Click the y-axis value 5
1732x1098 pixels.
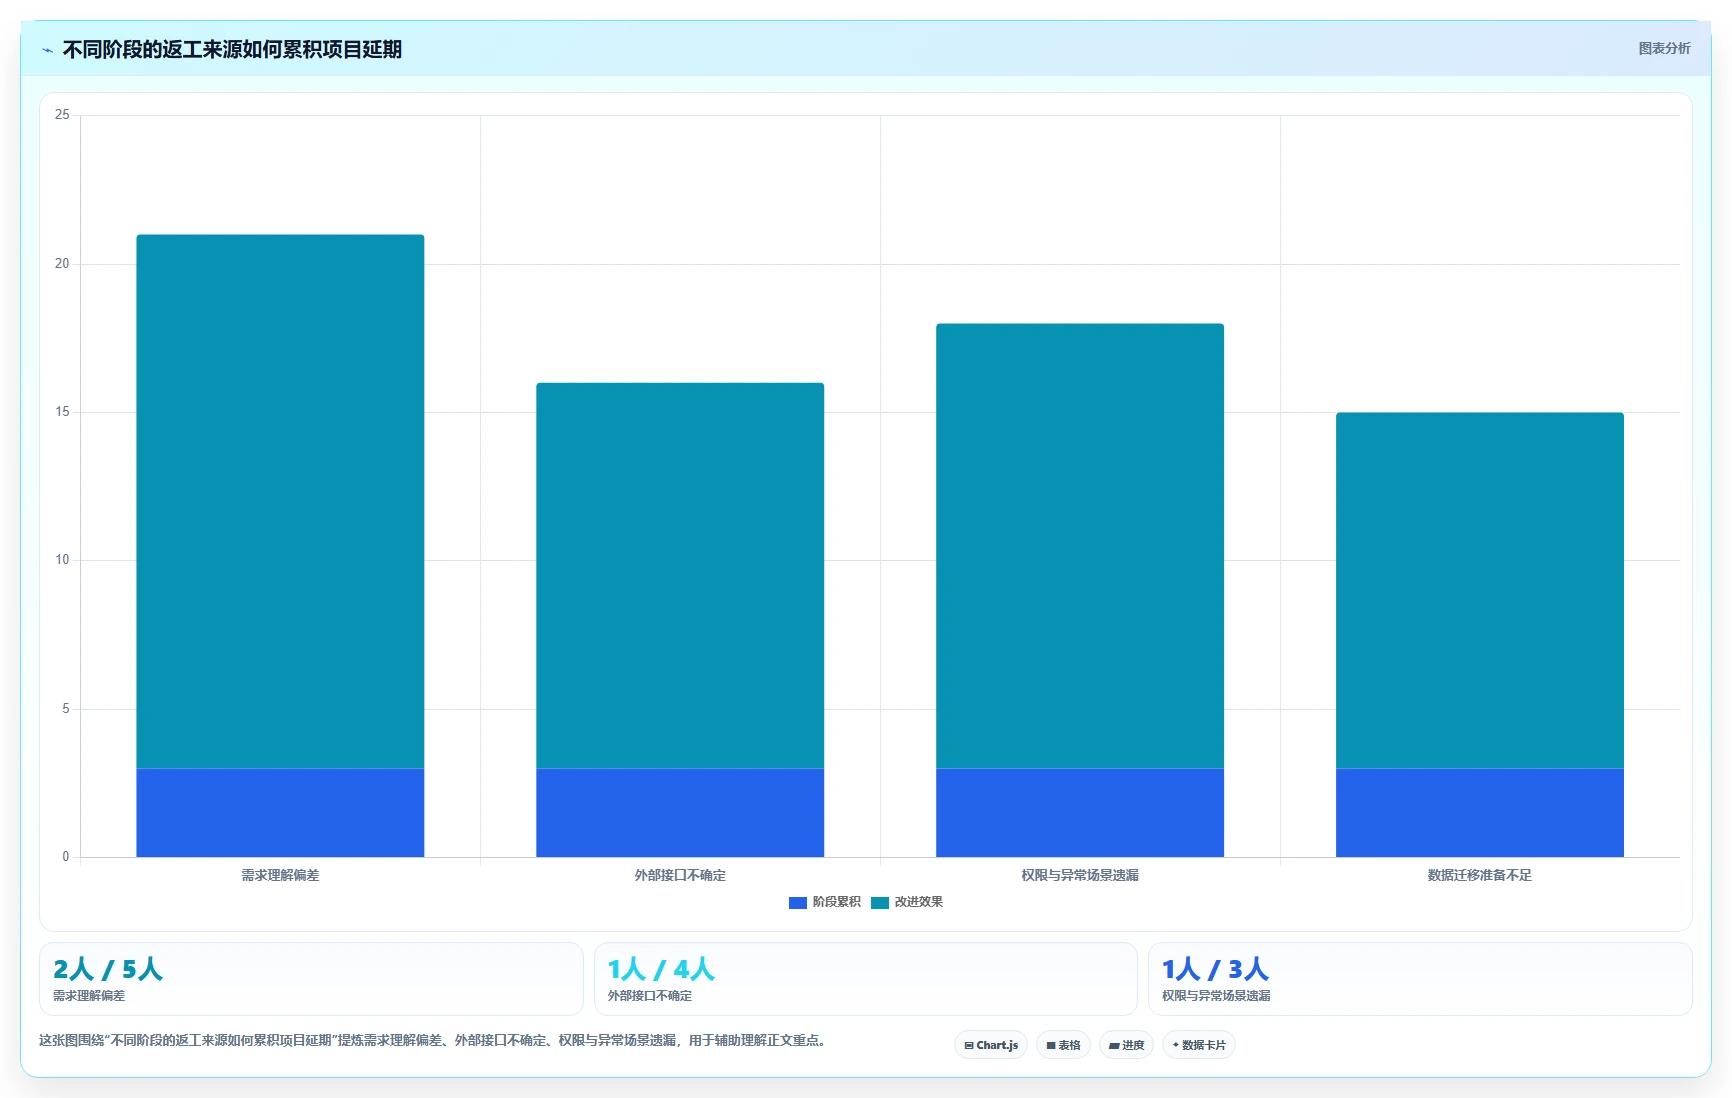coord(66,709)
